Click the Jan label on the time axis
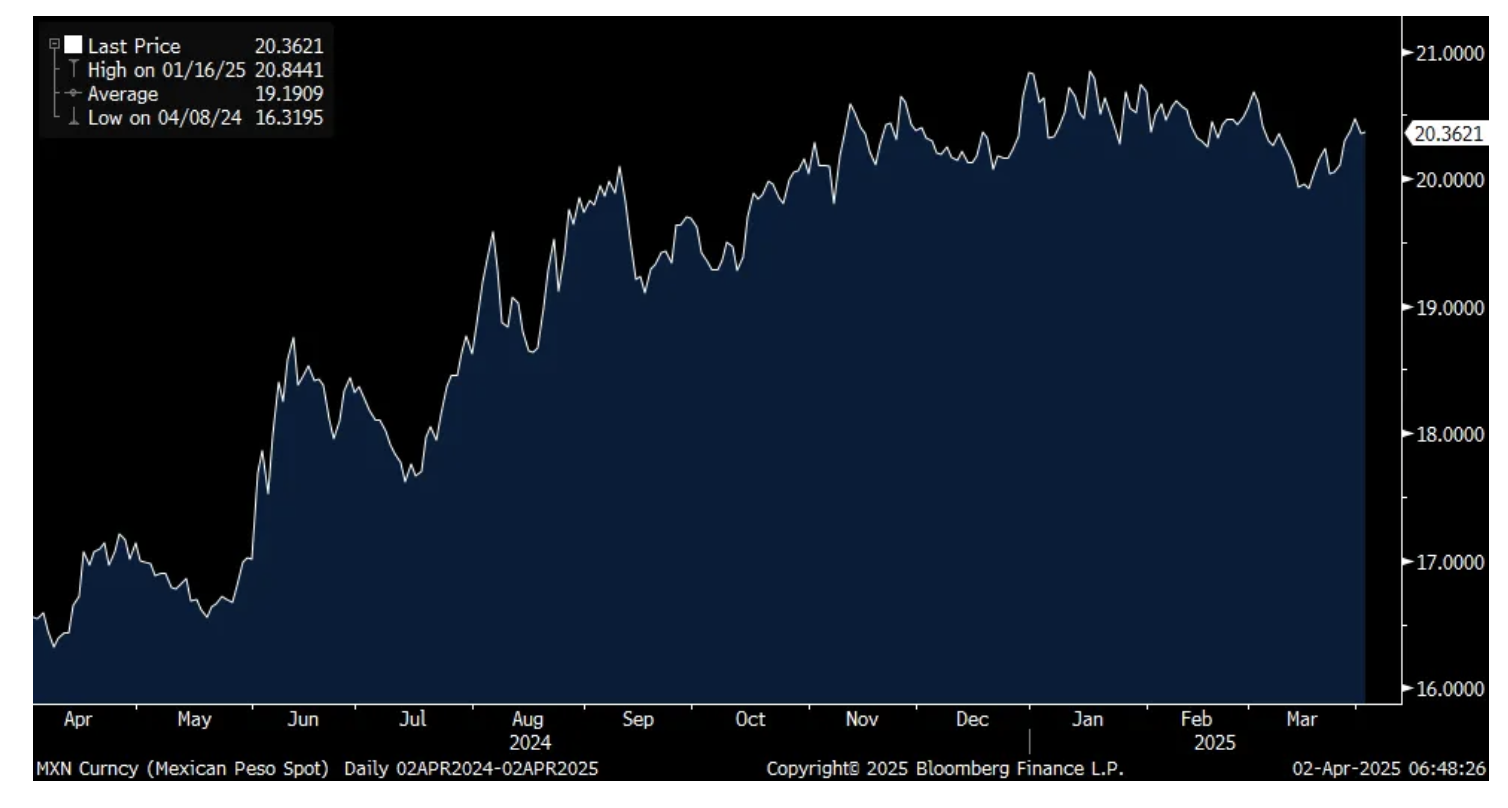The width and height of the screenshot is (1508, 808). click(x=1088, y=719)
